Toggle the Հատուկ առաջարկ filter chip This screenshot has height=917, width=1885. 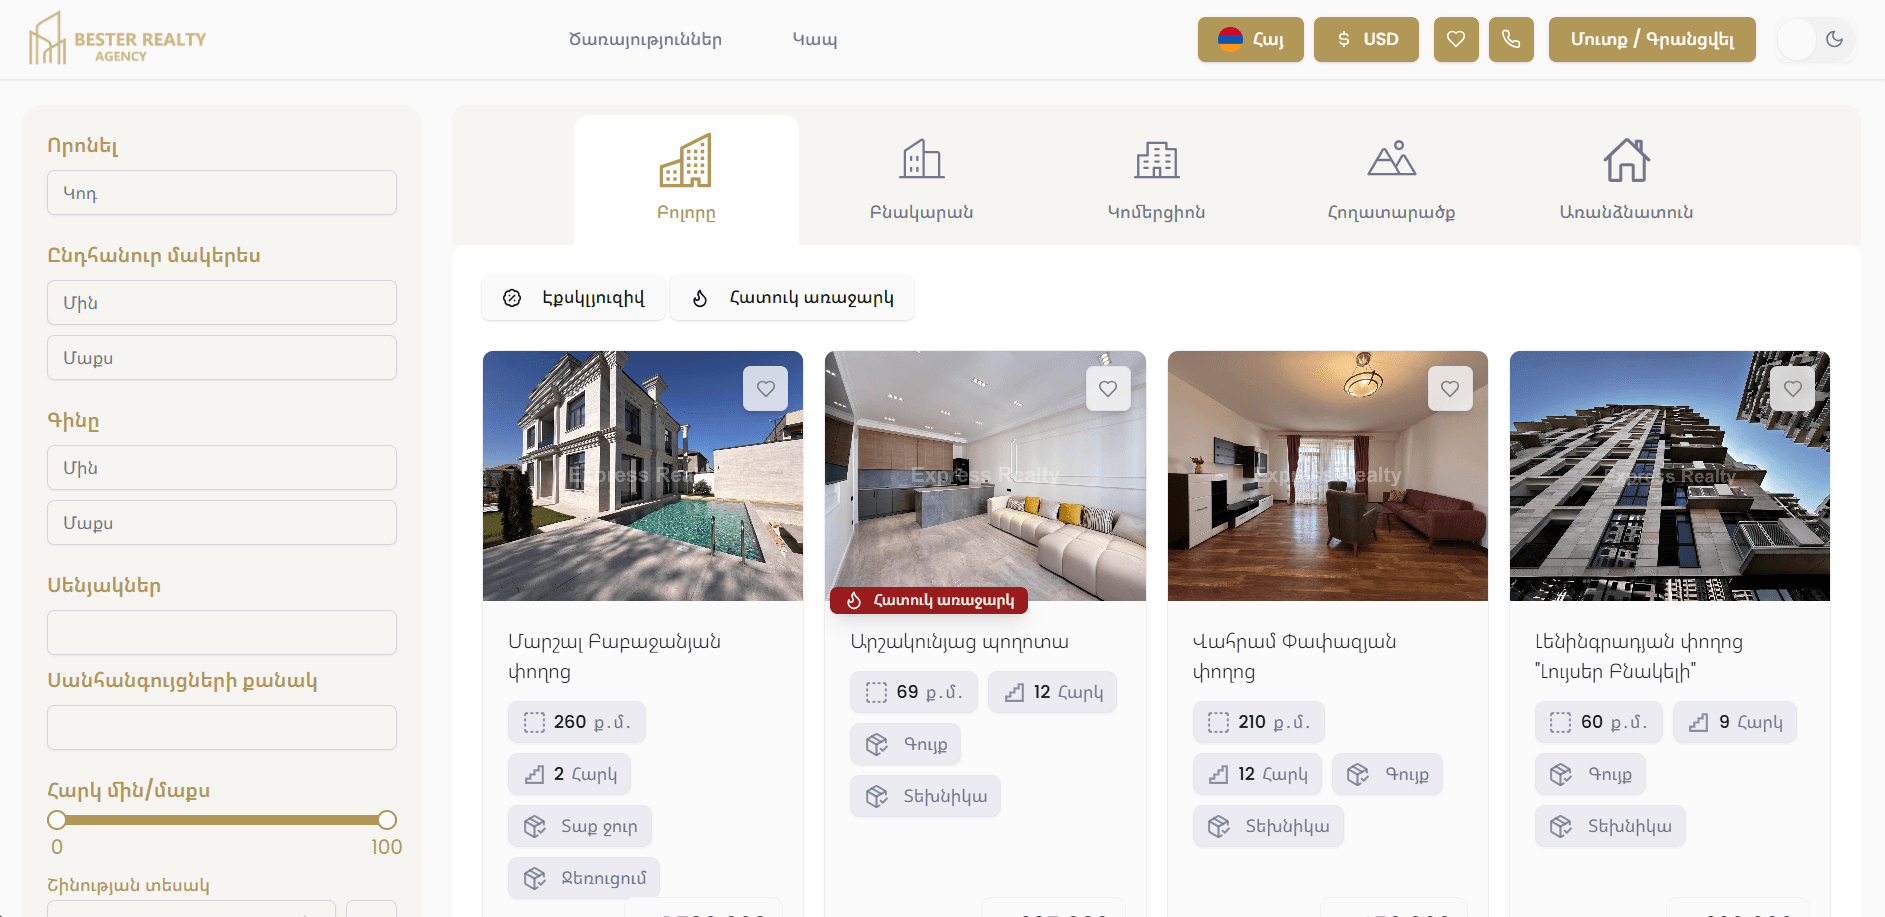pyautogui.click(x=791, y=298)
